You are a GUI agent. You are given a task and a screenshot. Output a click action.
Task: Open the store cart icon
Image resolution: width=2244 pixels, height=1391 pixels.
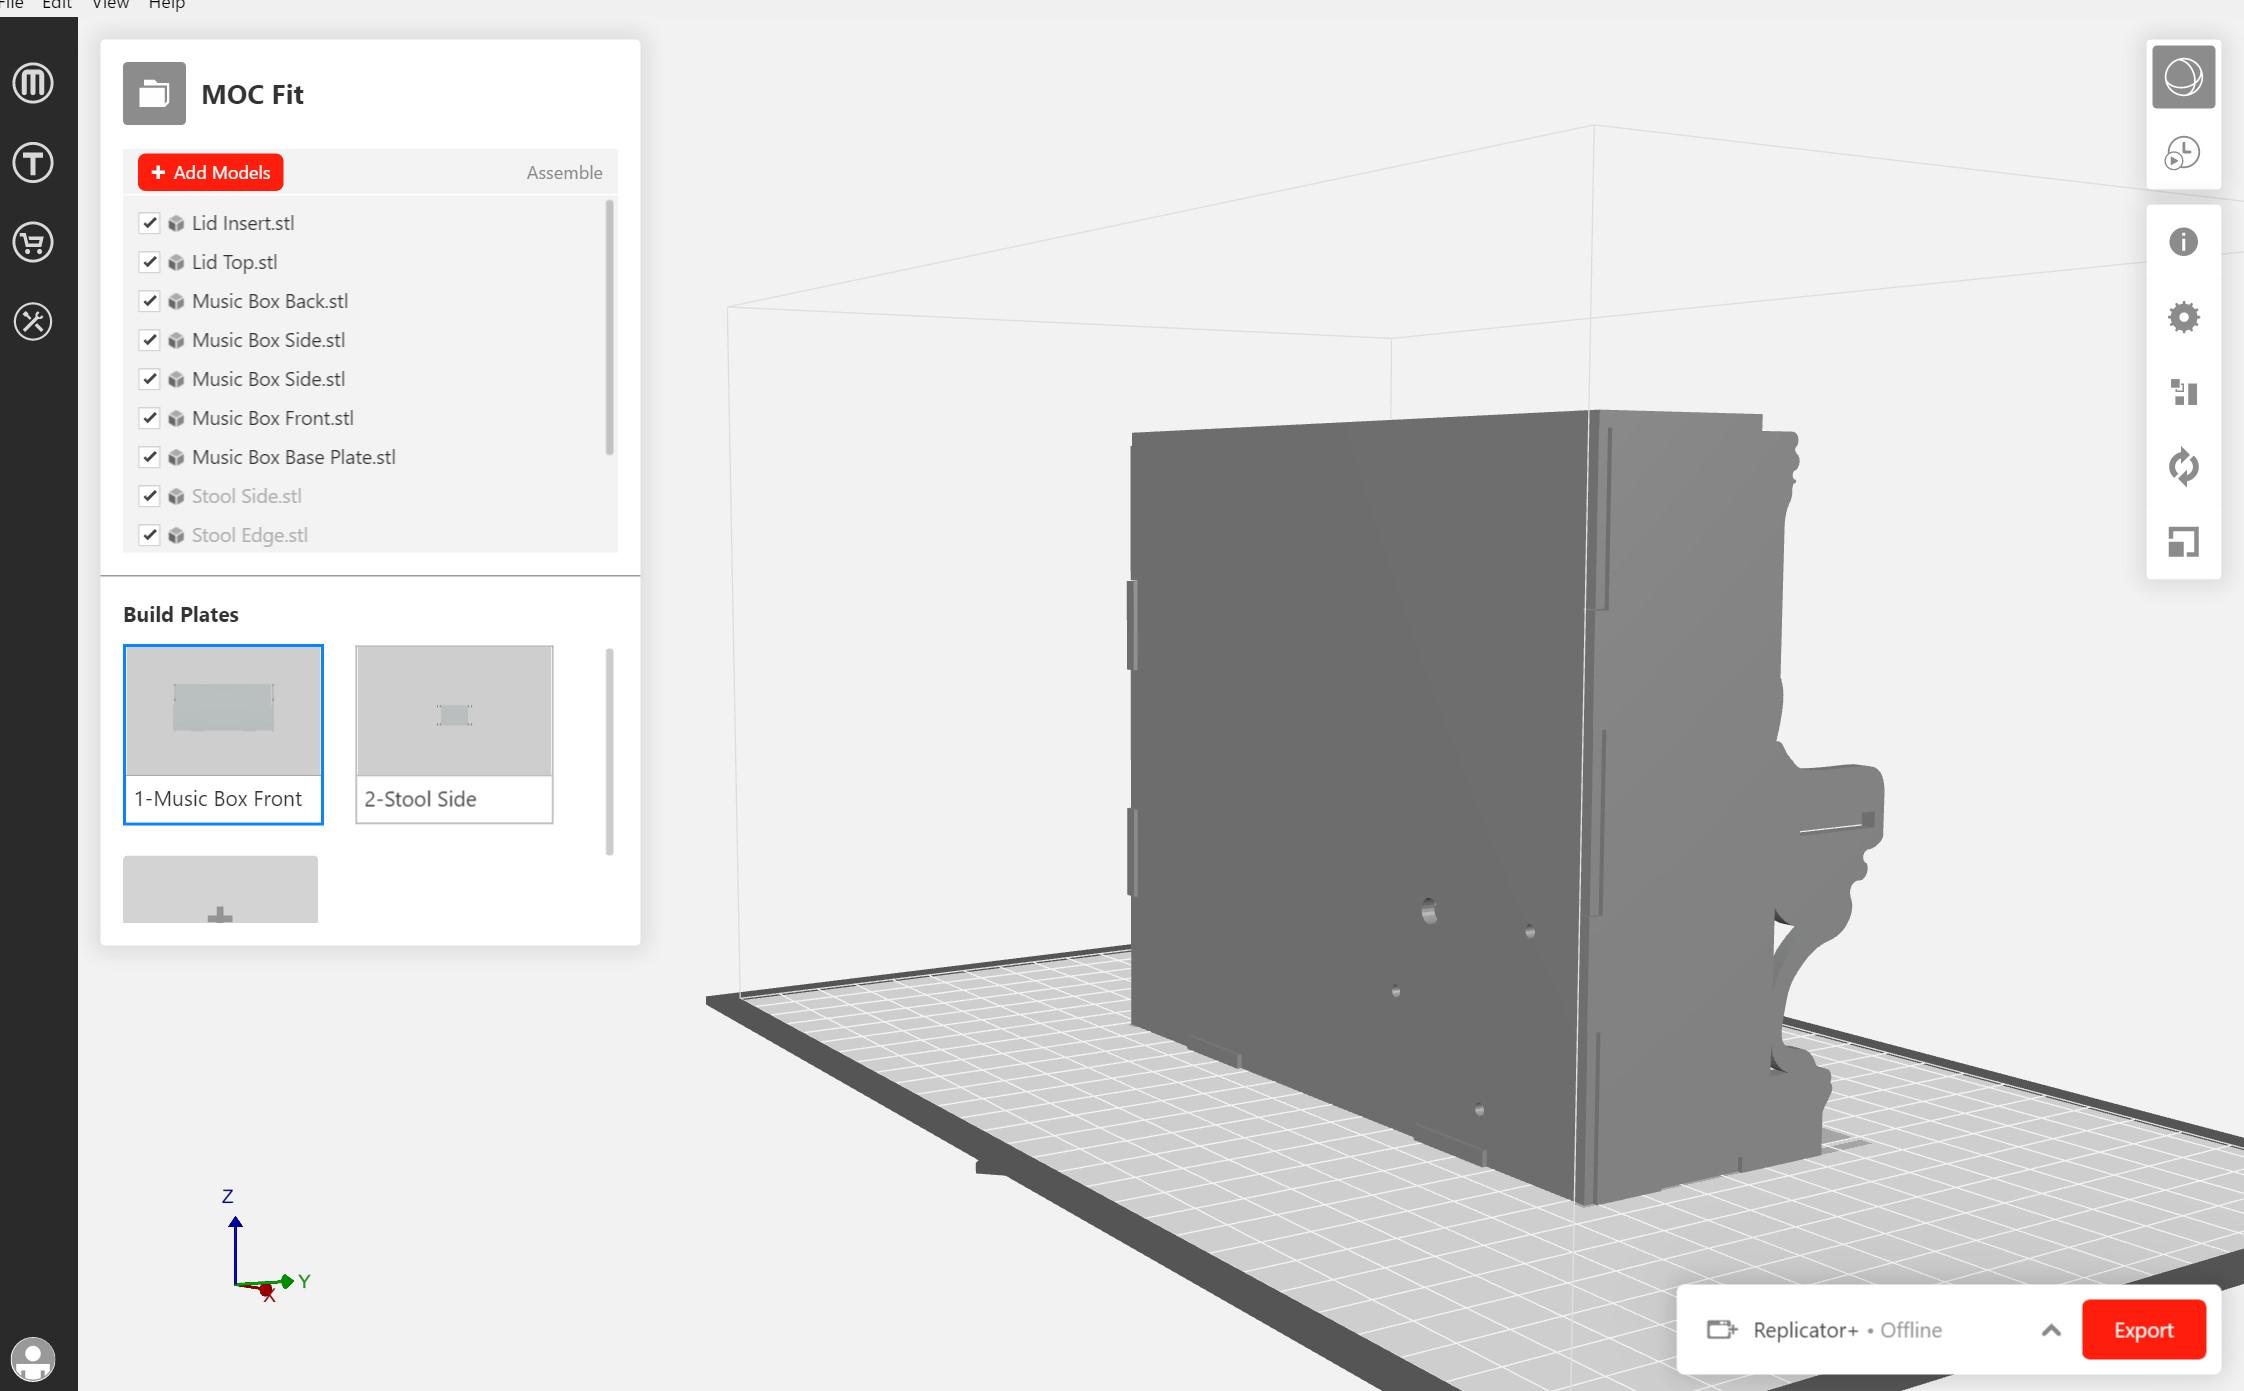pyautogui.click(x=33, y=242)
